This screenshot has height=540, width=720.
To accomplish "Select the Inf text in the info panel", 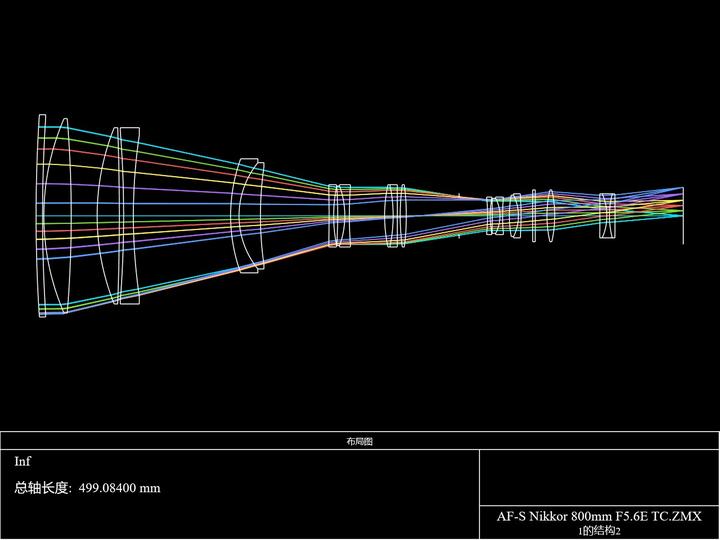I will pos(22,461).
